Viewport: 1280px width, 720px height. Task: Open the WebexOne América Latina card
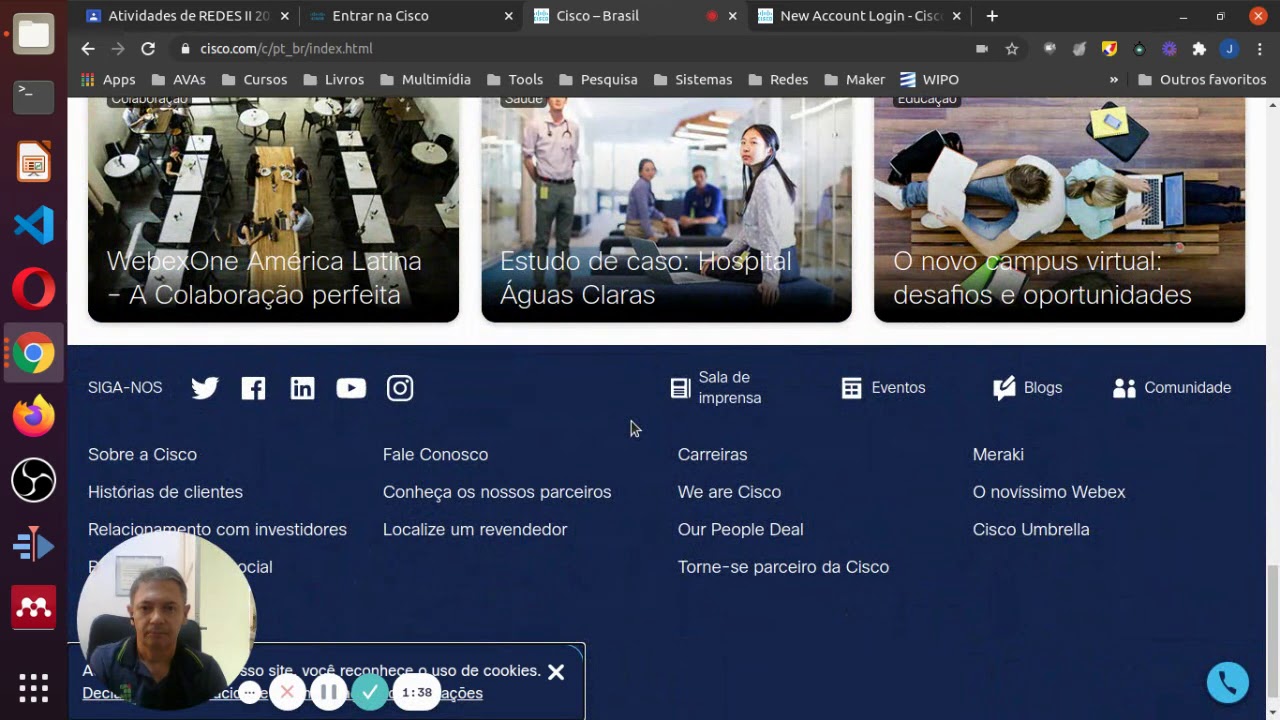pyautogui.click(x=273, y=209)
